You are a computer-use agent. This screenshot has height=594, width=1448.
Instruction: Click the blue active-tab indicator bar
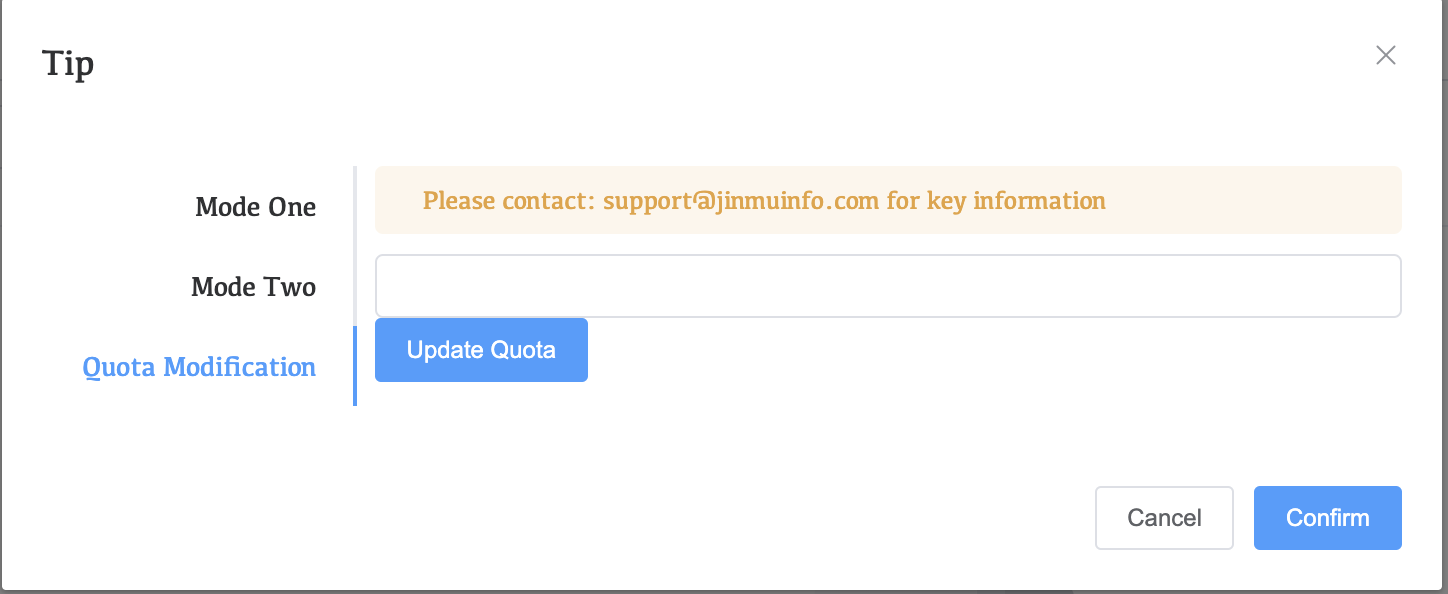point(355,366)
